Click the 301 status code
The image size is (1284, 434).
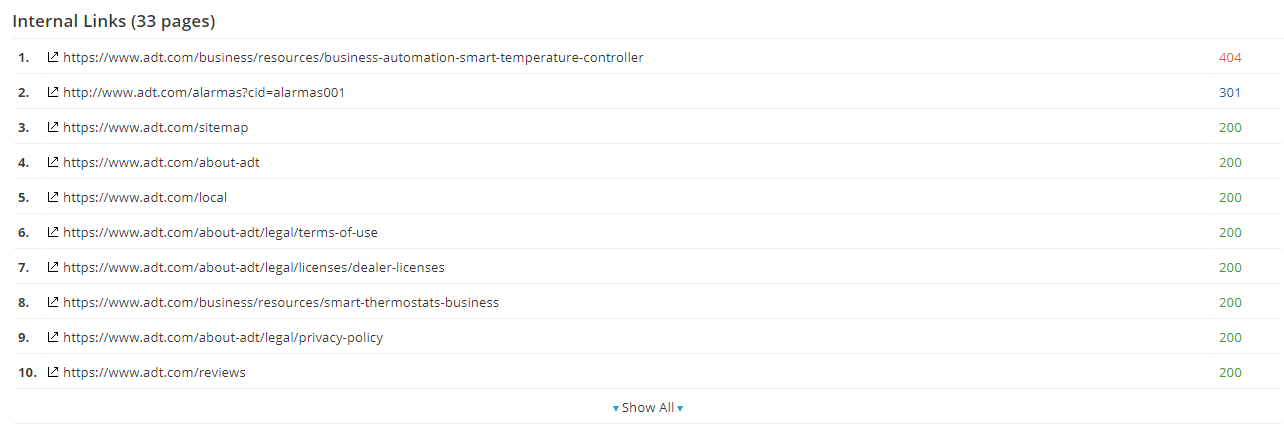tap(1230, 93)
